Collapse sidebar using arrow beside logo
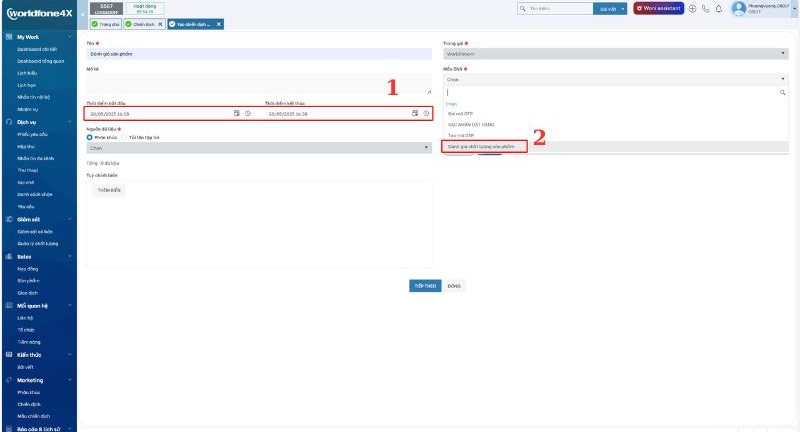This screenshot has width=800, height=432. pos(81,14)
